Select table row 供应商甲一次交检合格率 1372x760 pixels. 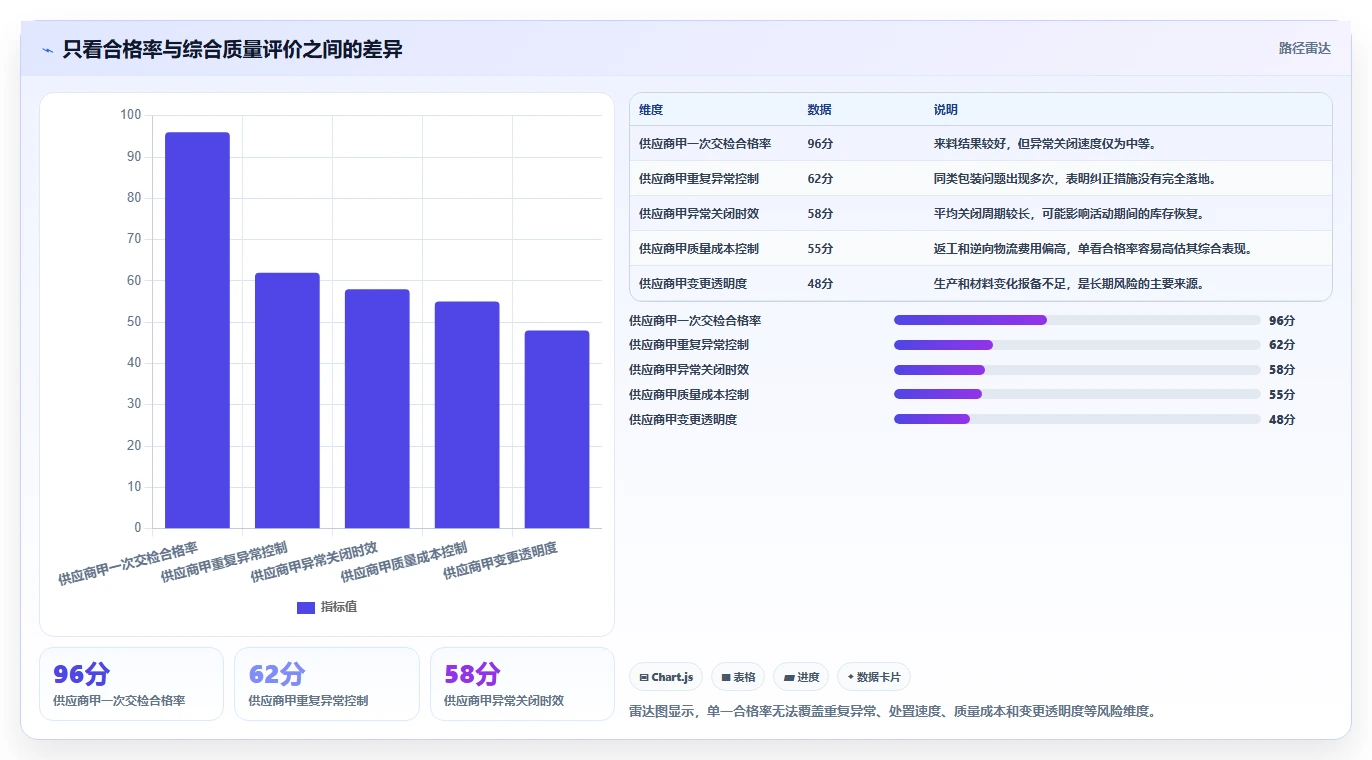(x=981, y=143)
